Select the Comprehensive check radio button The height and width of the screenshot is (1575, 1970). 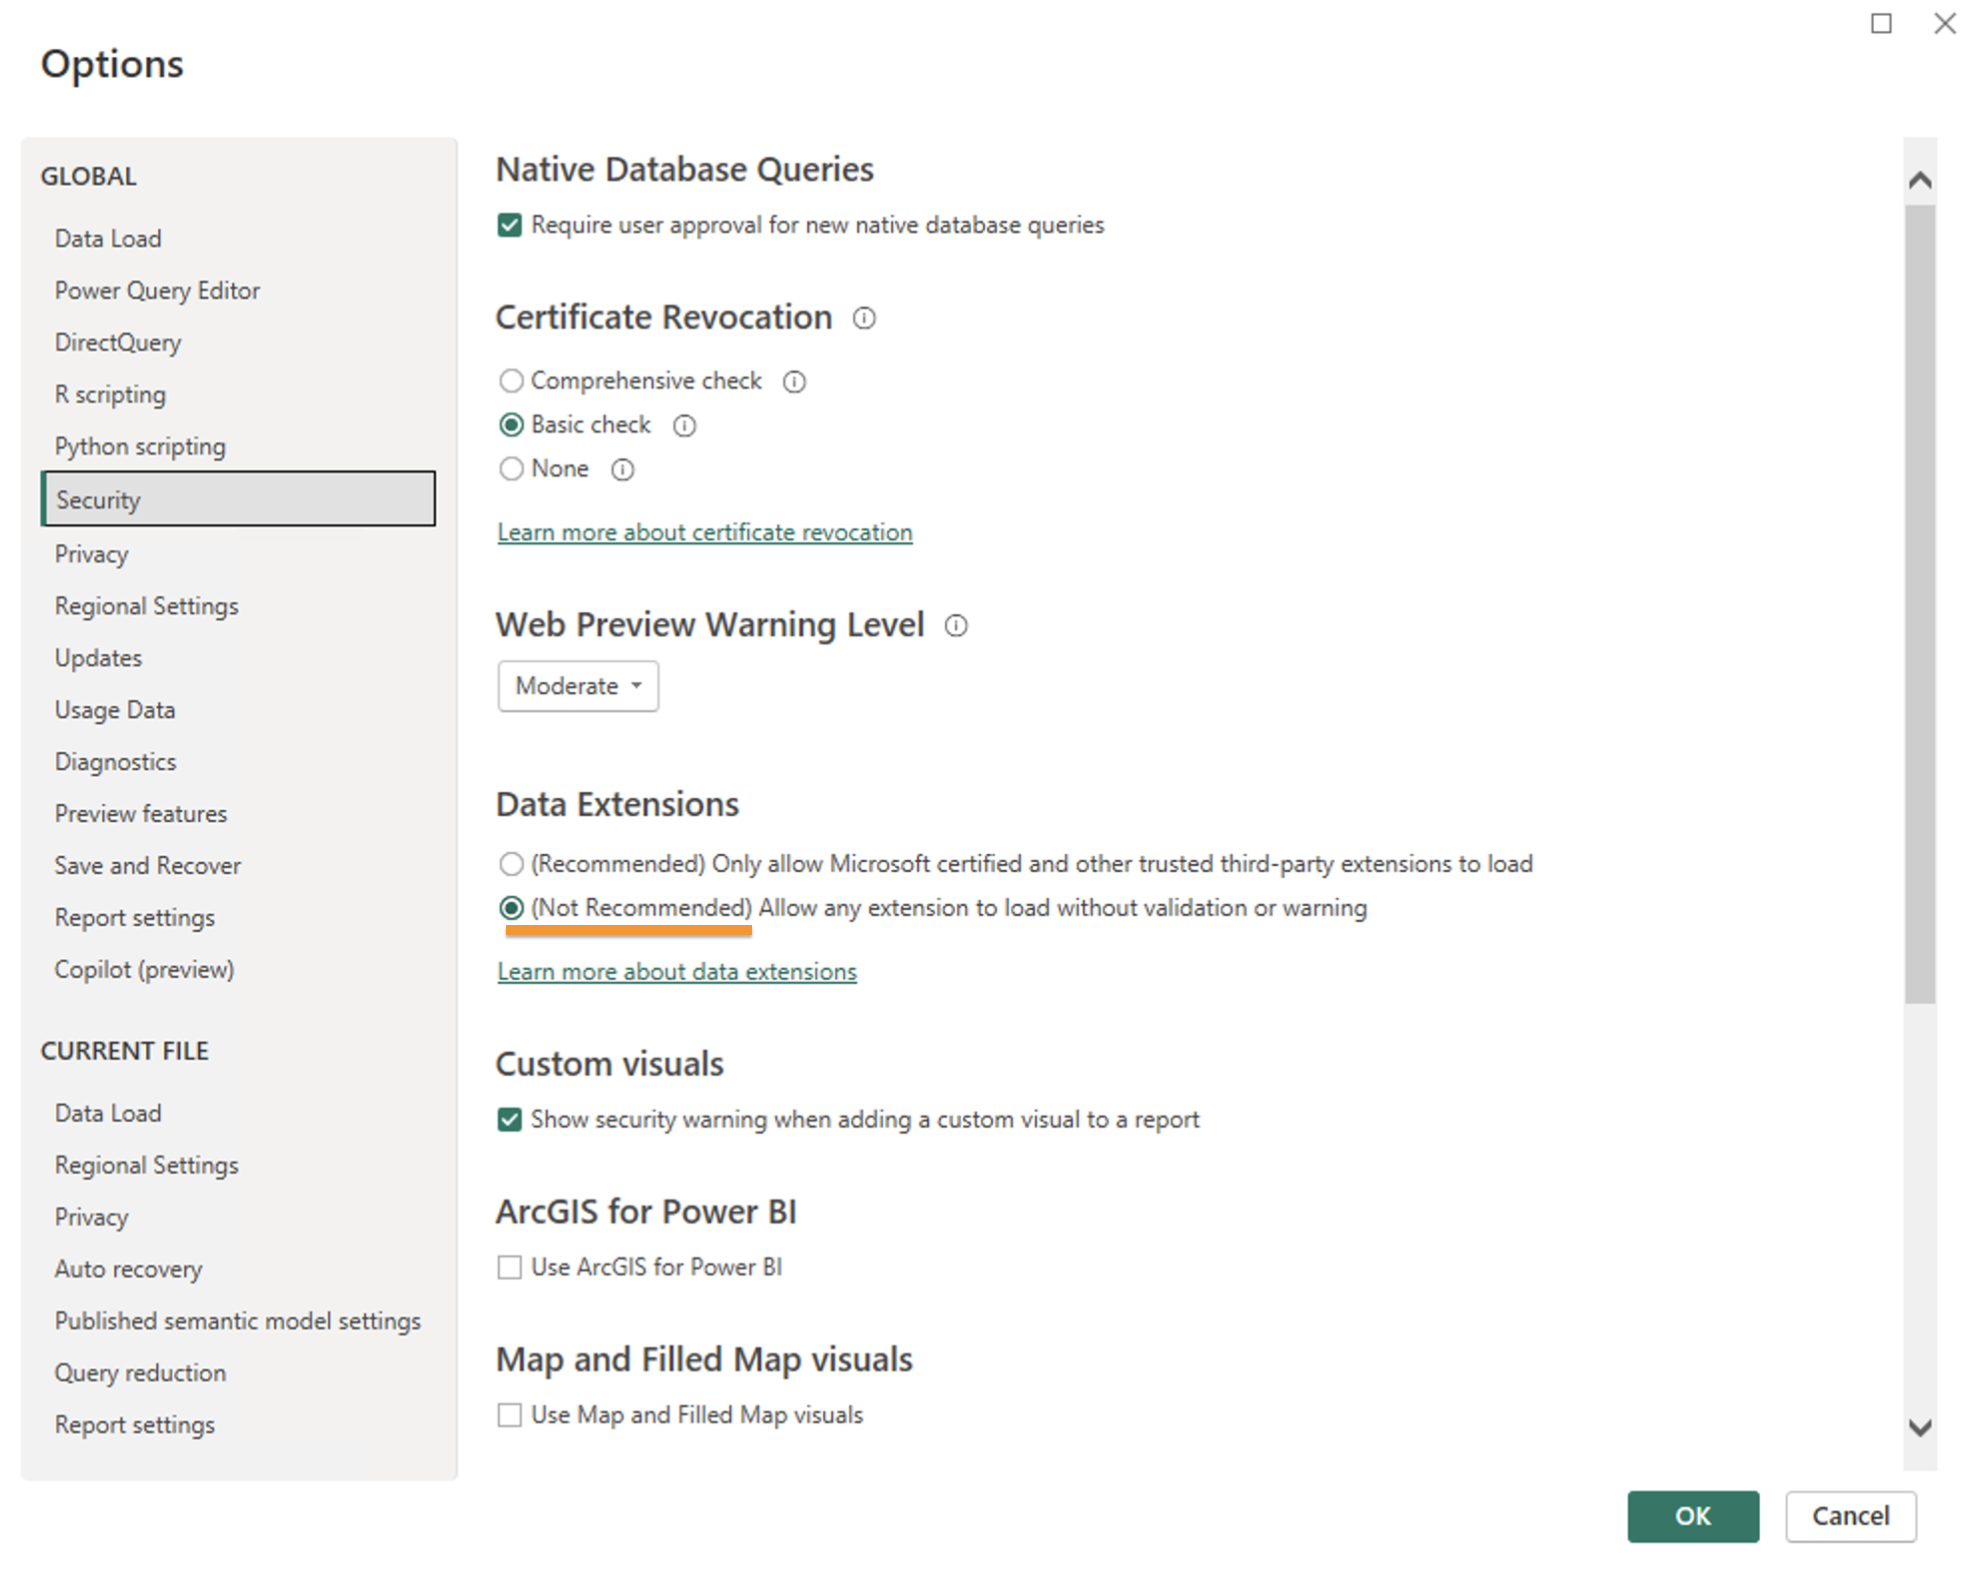click(x=511, y=381)
